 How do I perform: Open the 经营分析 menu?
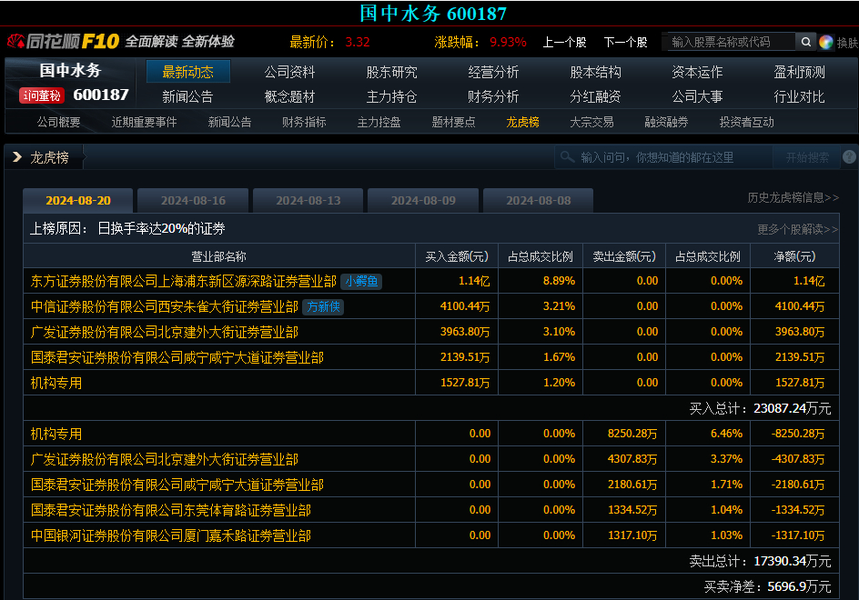tap(493, 72)
